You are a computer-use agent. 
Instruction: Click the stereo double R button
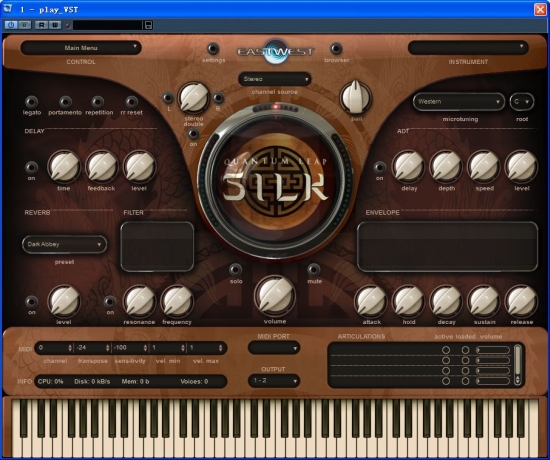[218, 98]
